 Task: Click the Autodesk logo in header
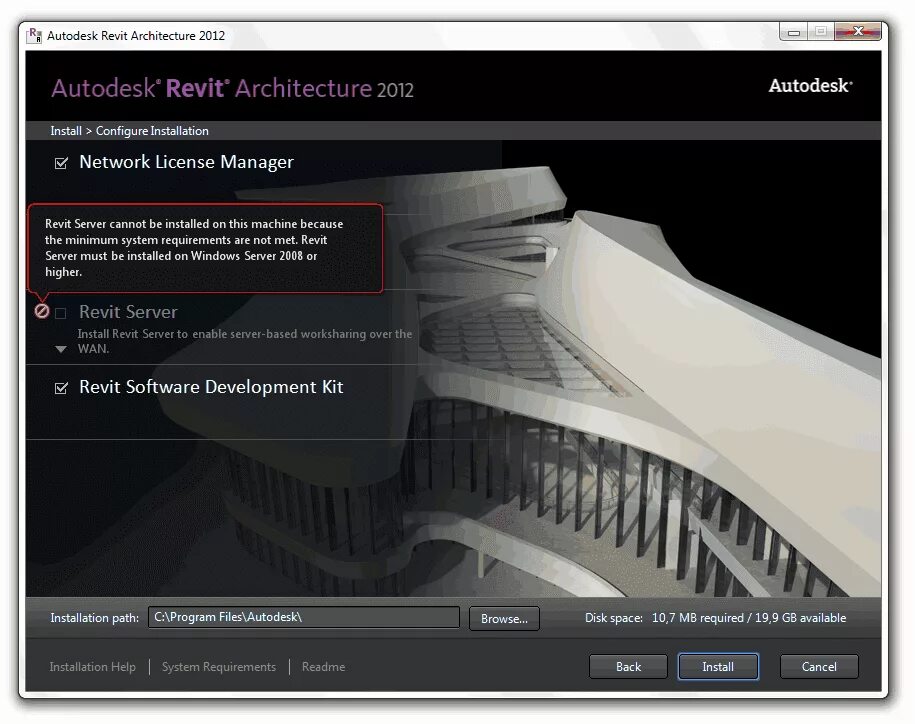tap(811, 86)
